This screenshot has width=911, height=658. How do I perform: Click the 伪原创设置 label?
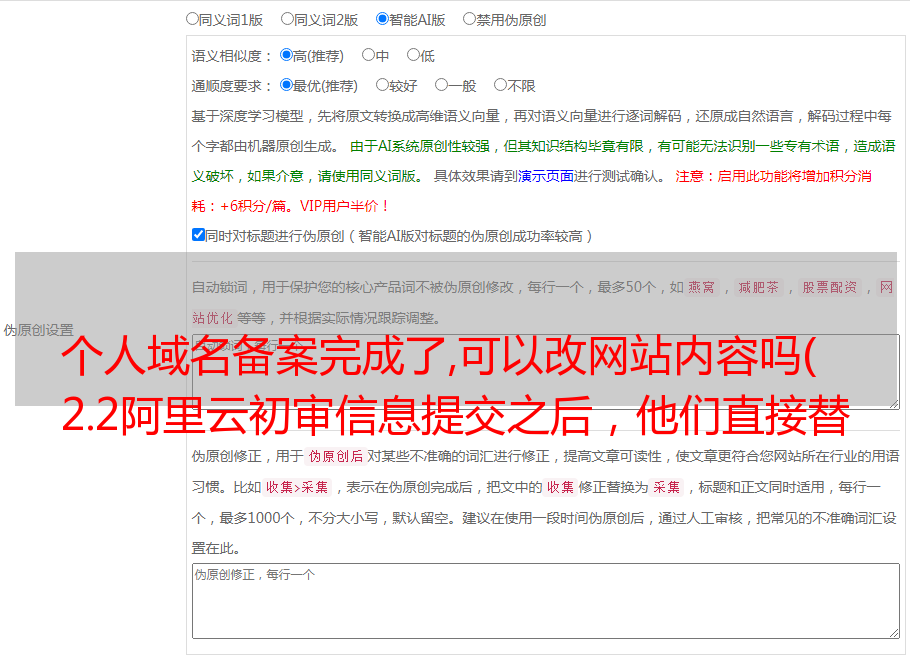pyautogui.click(x=38, y=330)
